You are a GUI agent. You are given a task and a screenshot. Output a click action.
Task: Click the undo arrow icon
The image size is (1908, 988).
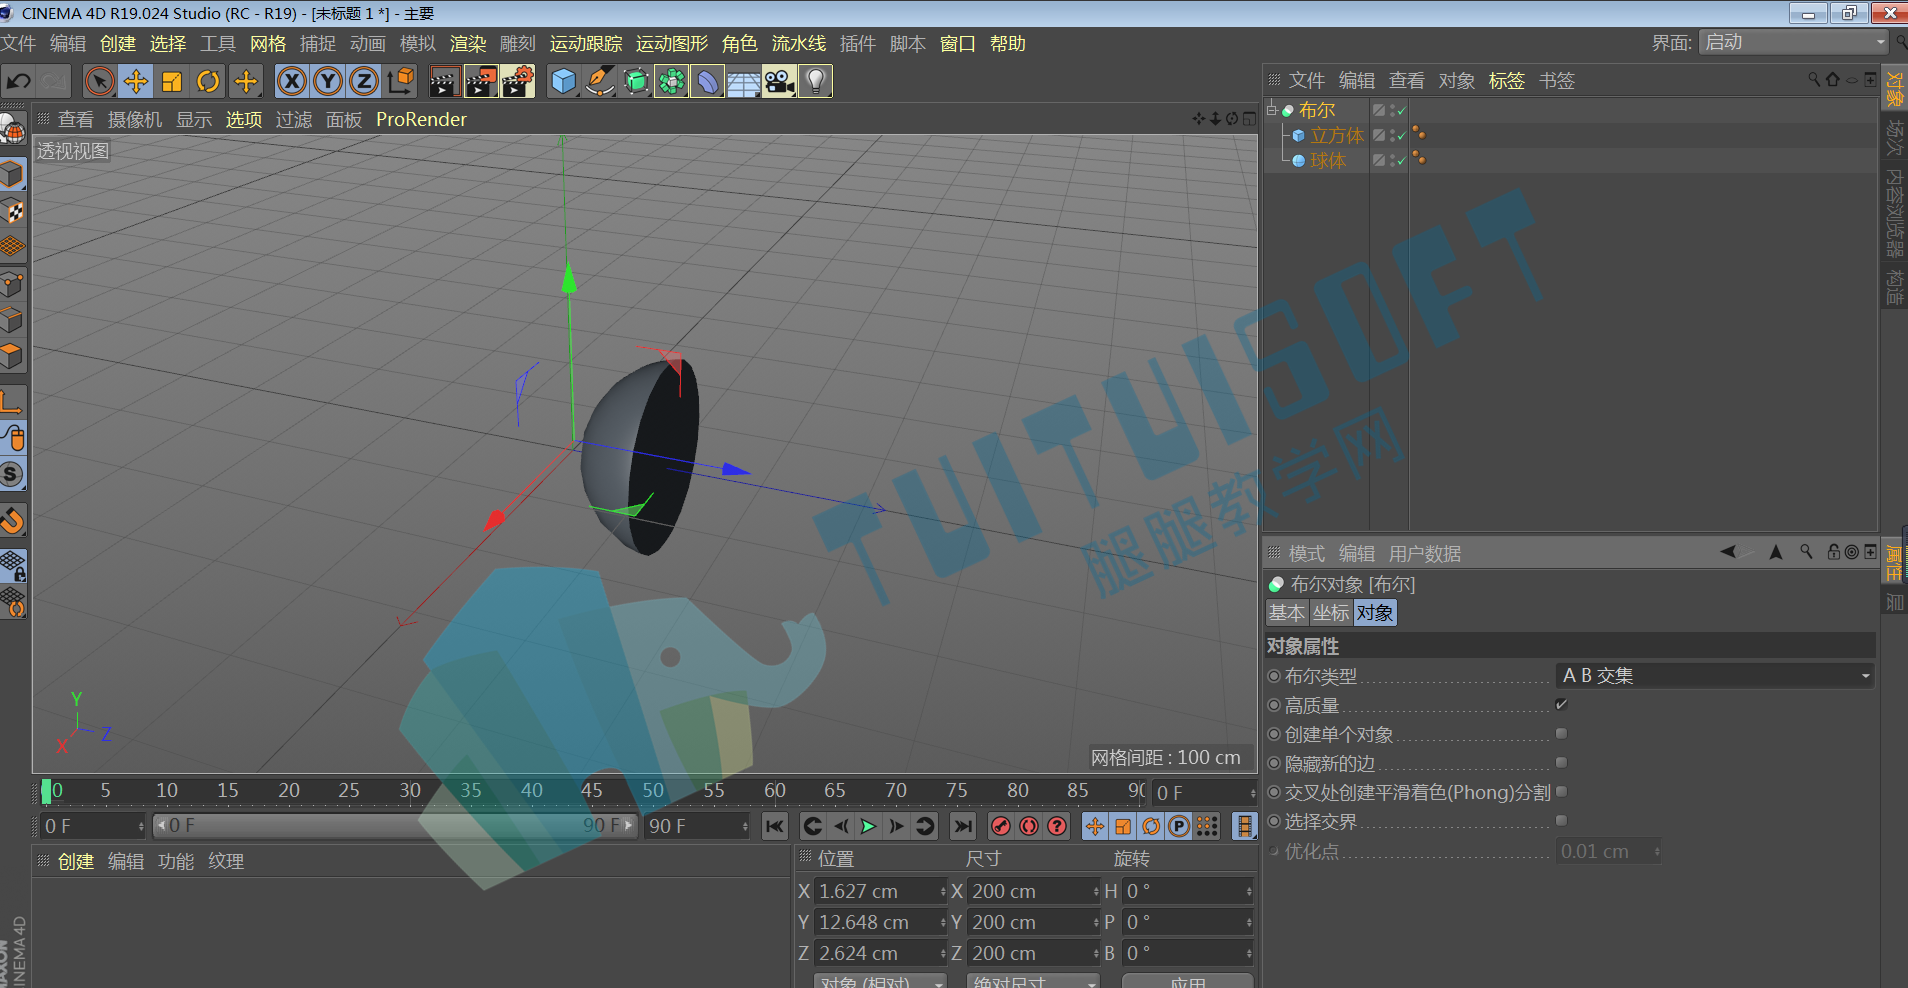point(19,81)
